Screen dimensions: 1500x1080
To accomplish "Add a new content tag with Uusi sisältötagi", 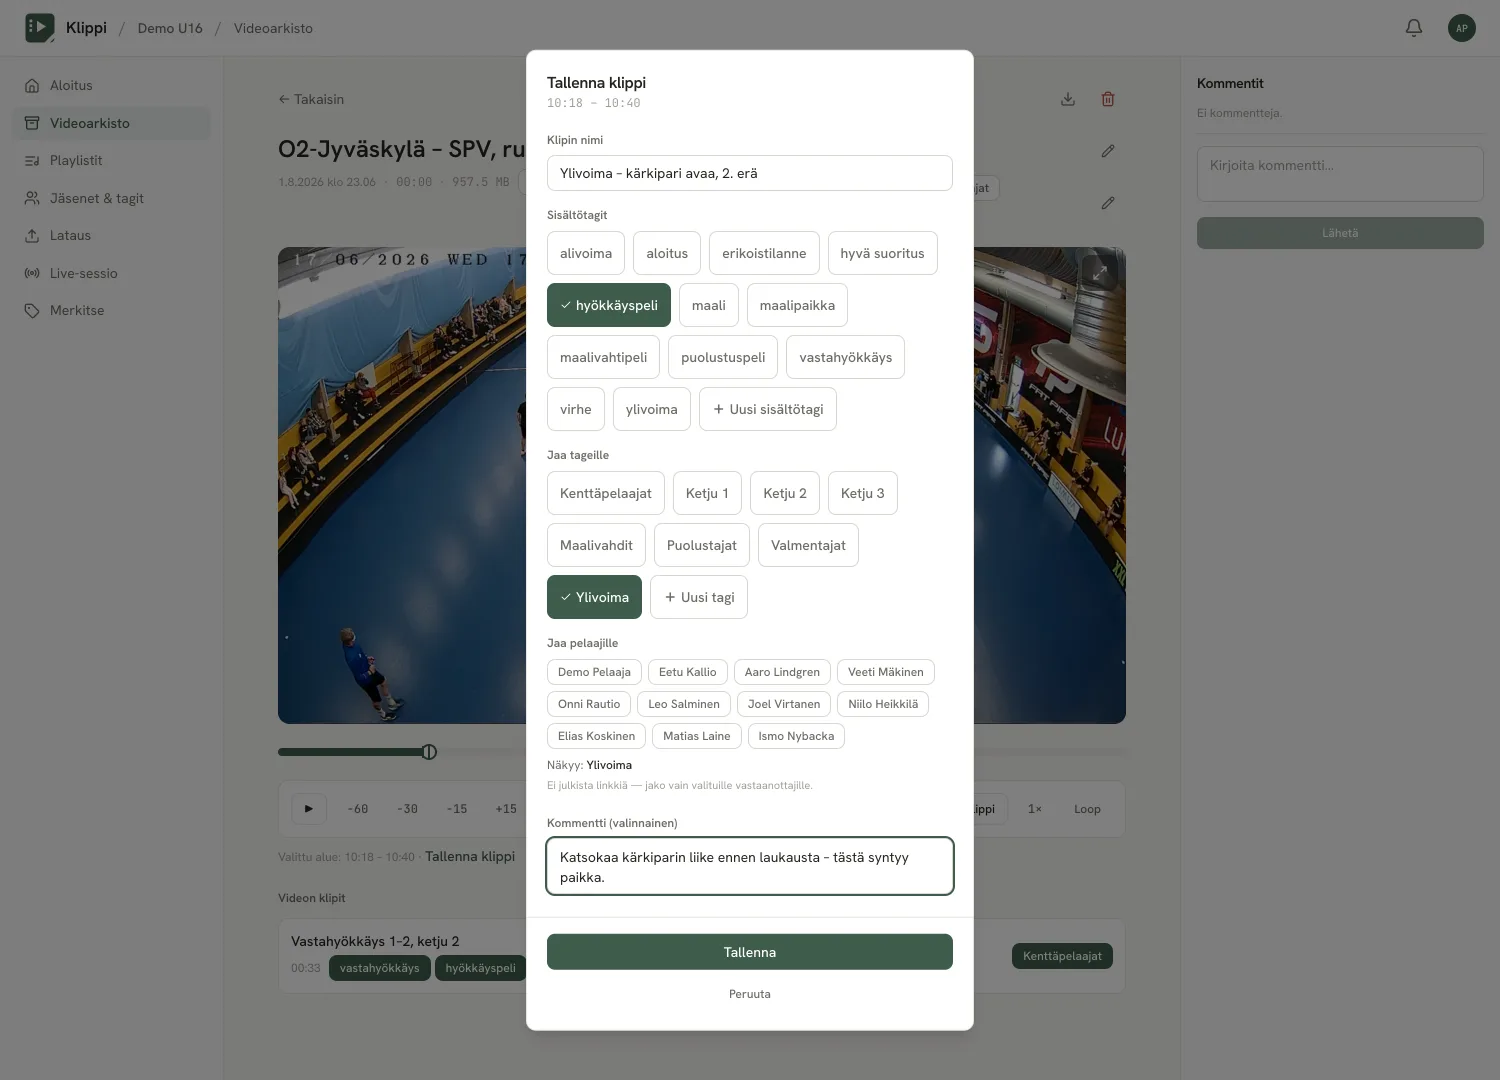I will [768, 409].
